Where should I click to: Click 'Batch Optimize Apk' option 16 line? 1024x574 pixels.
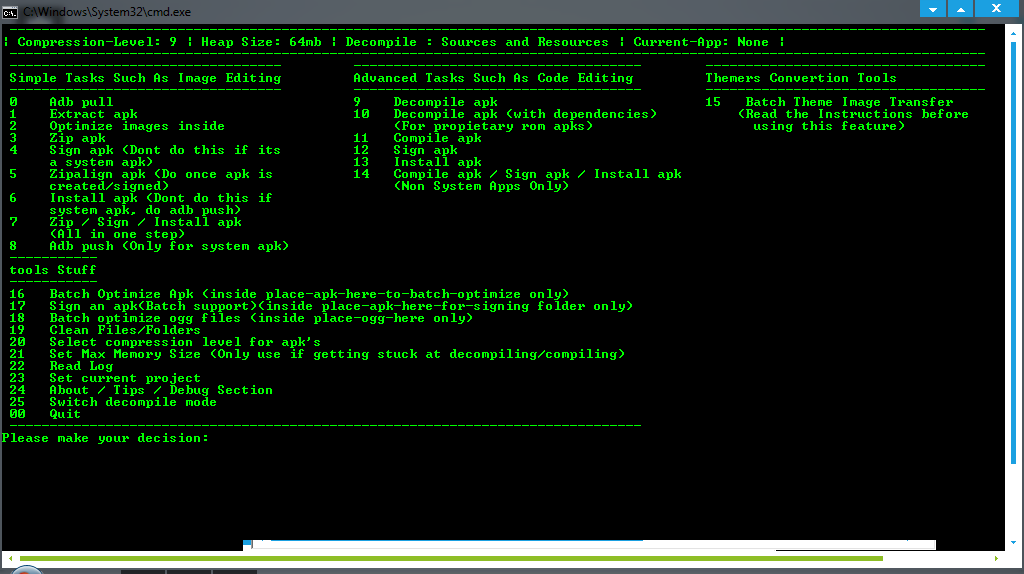click(309, 294)
